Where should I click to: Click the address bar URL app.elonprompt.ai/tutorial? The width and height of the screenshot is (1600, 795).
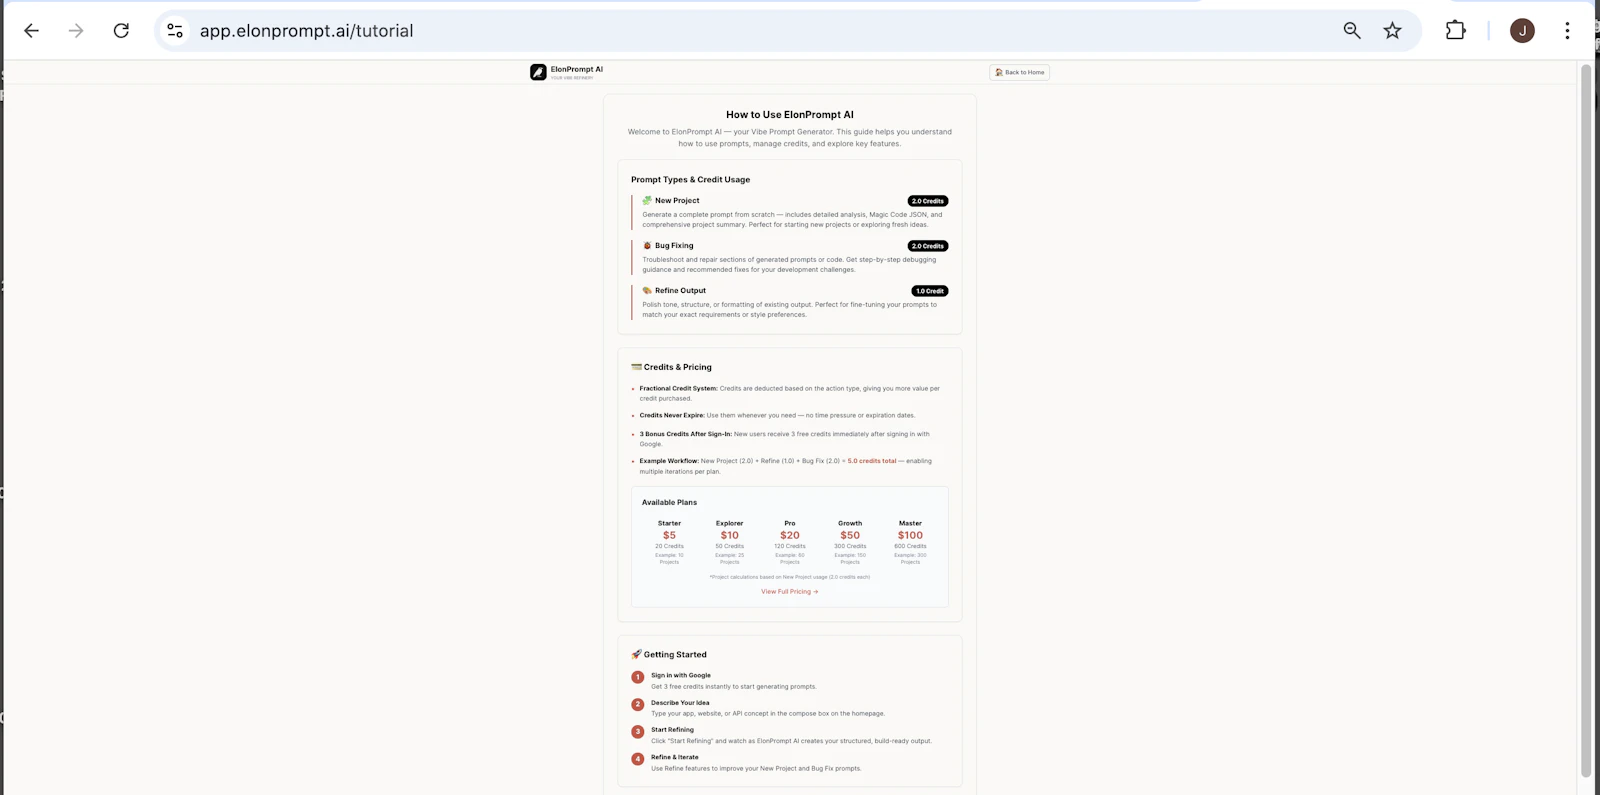coord(307,31)
